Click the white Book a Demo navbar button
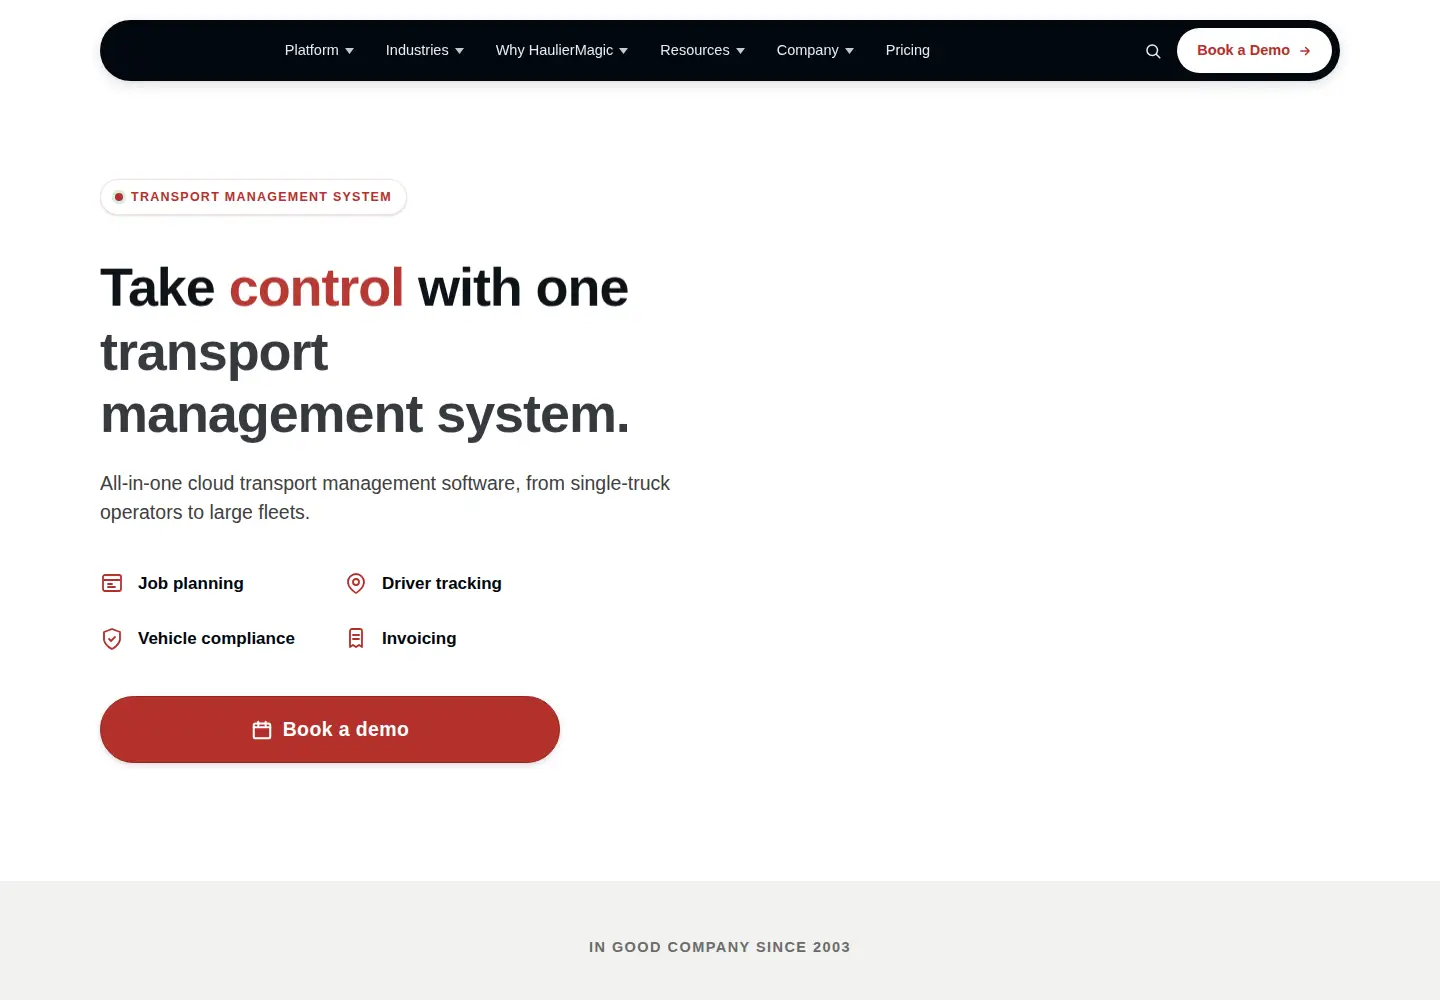 tap(1254, 50)
